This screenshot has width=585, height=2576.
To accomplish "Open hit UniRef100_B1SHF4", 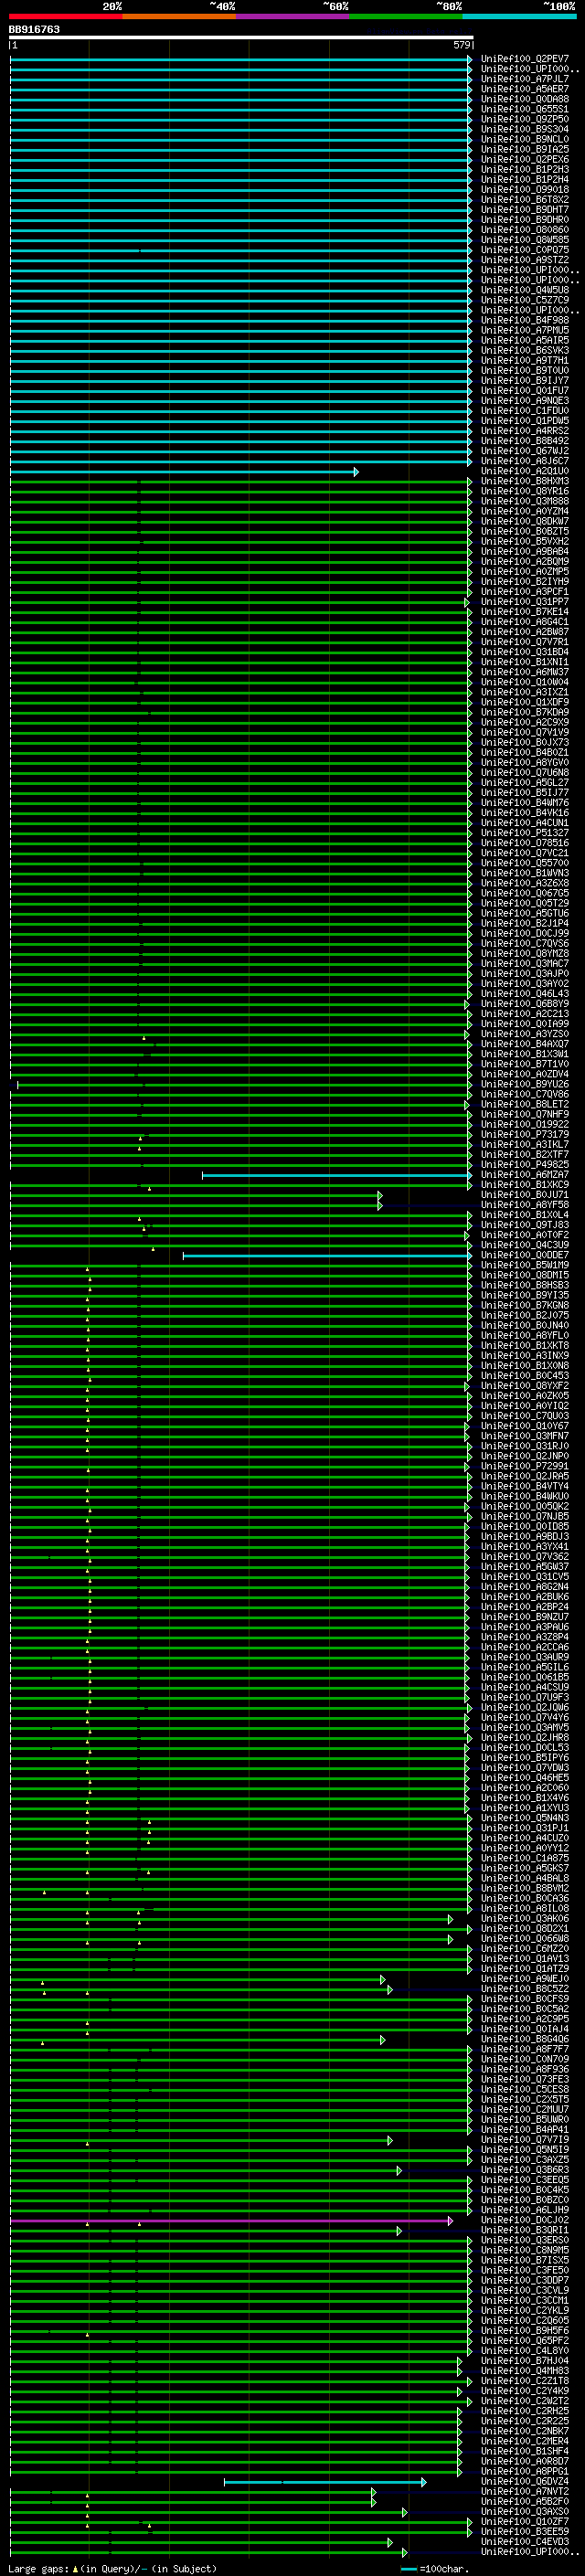I will coord(525,2451).
